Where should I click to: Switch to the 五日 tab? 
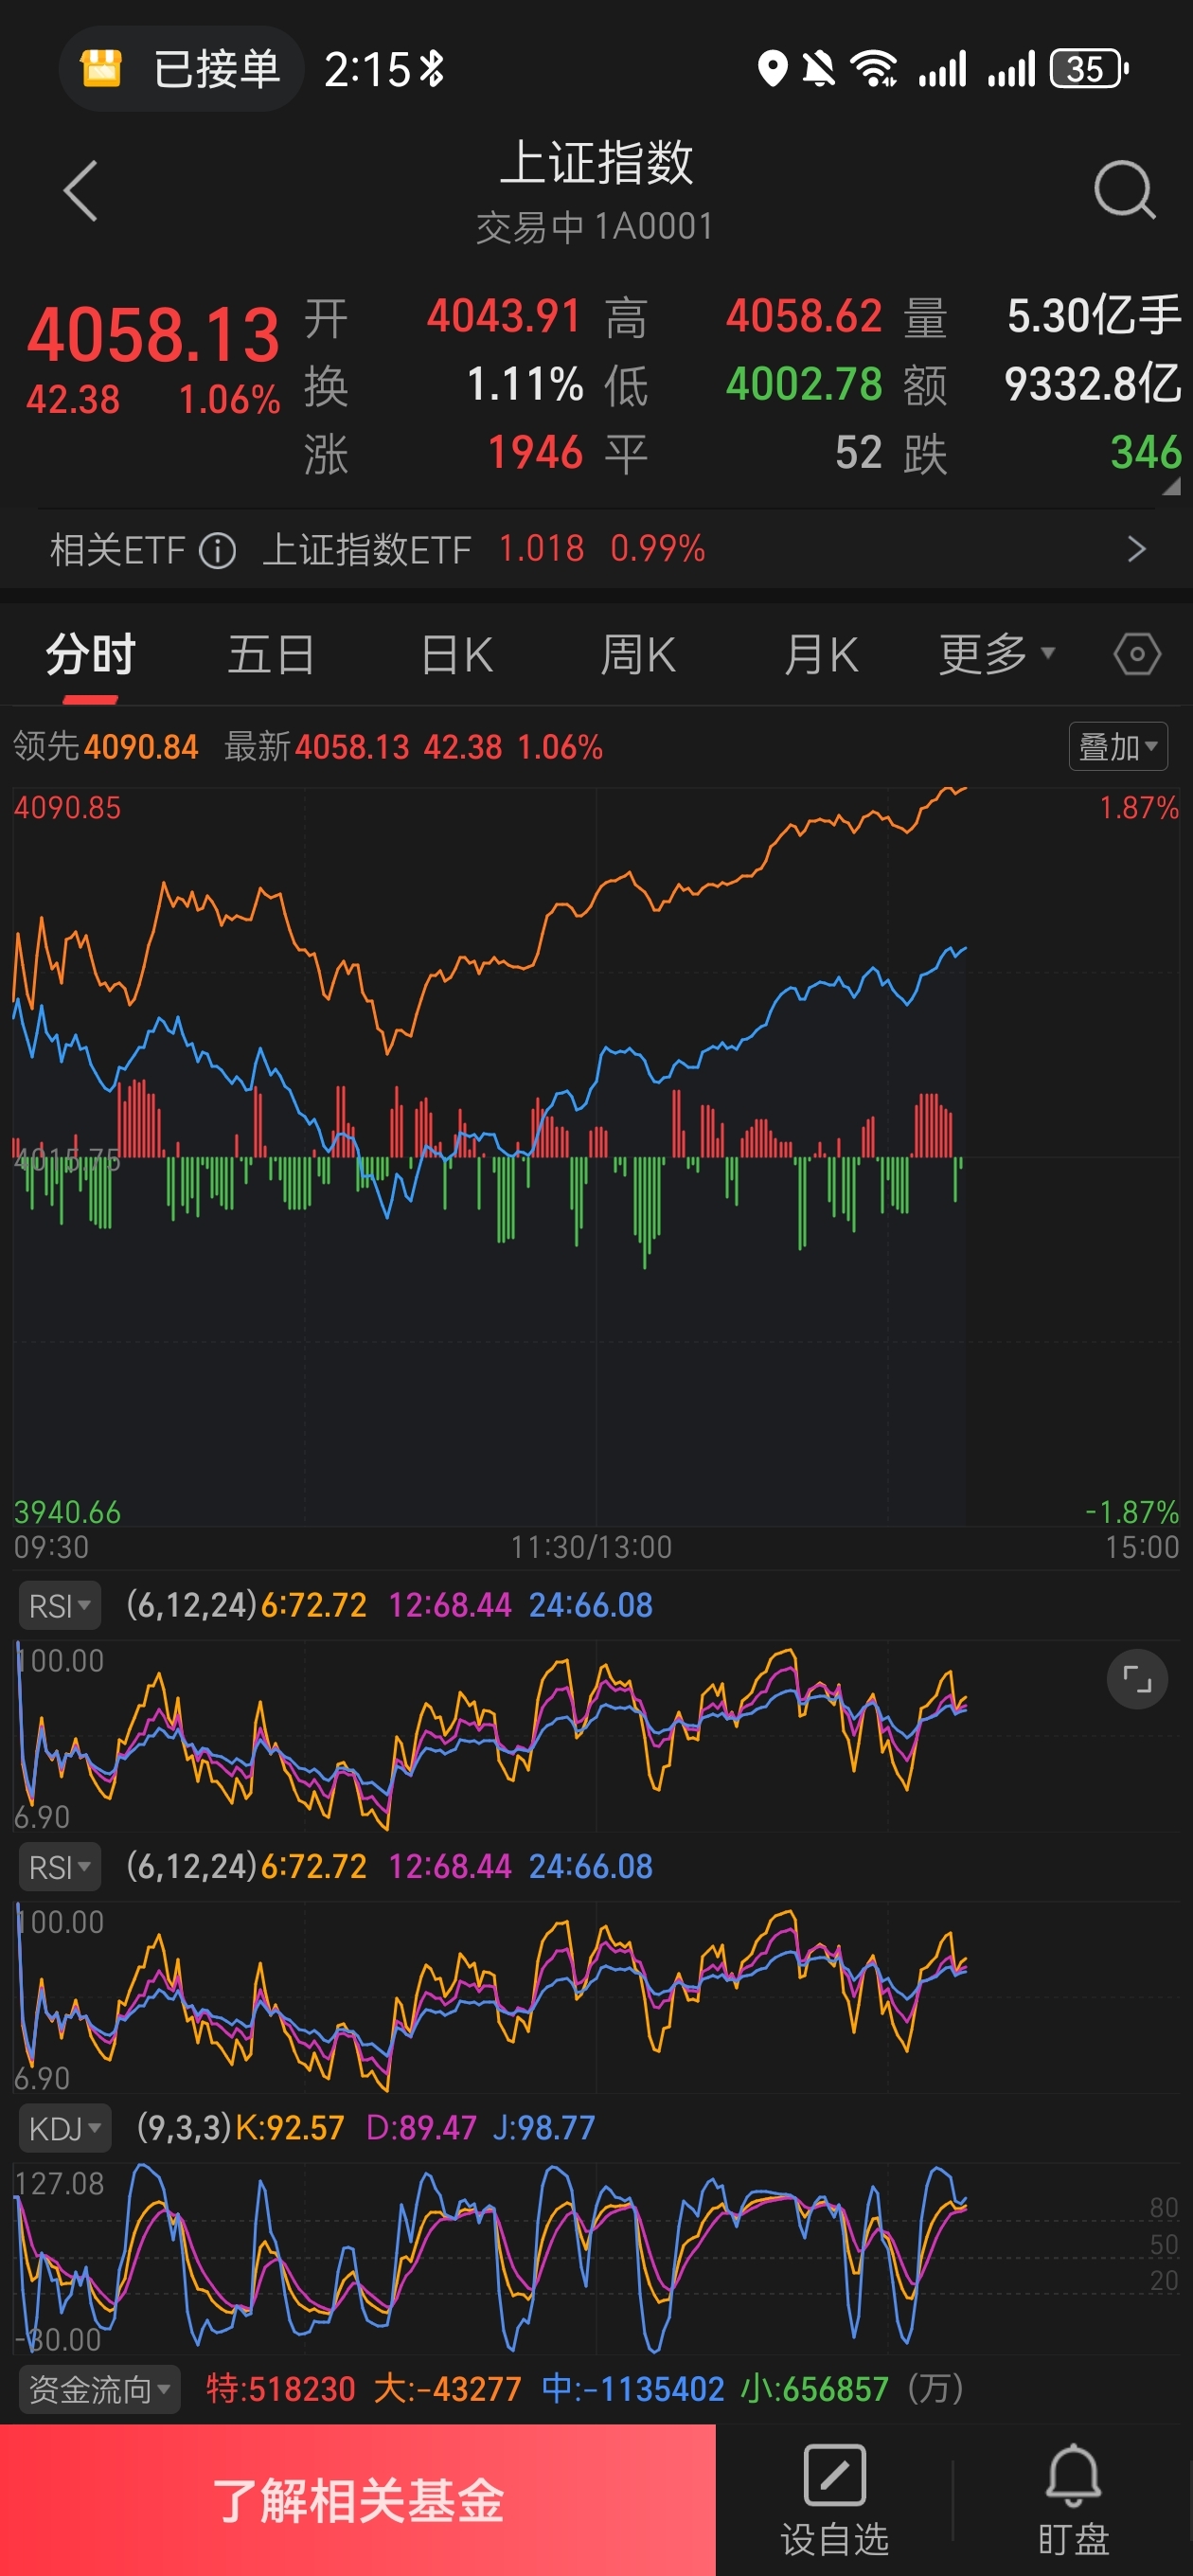271,655
